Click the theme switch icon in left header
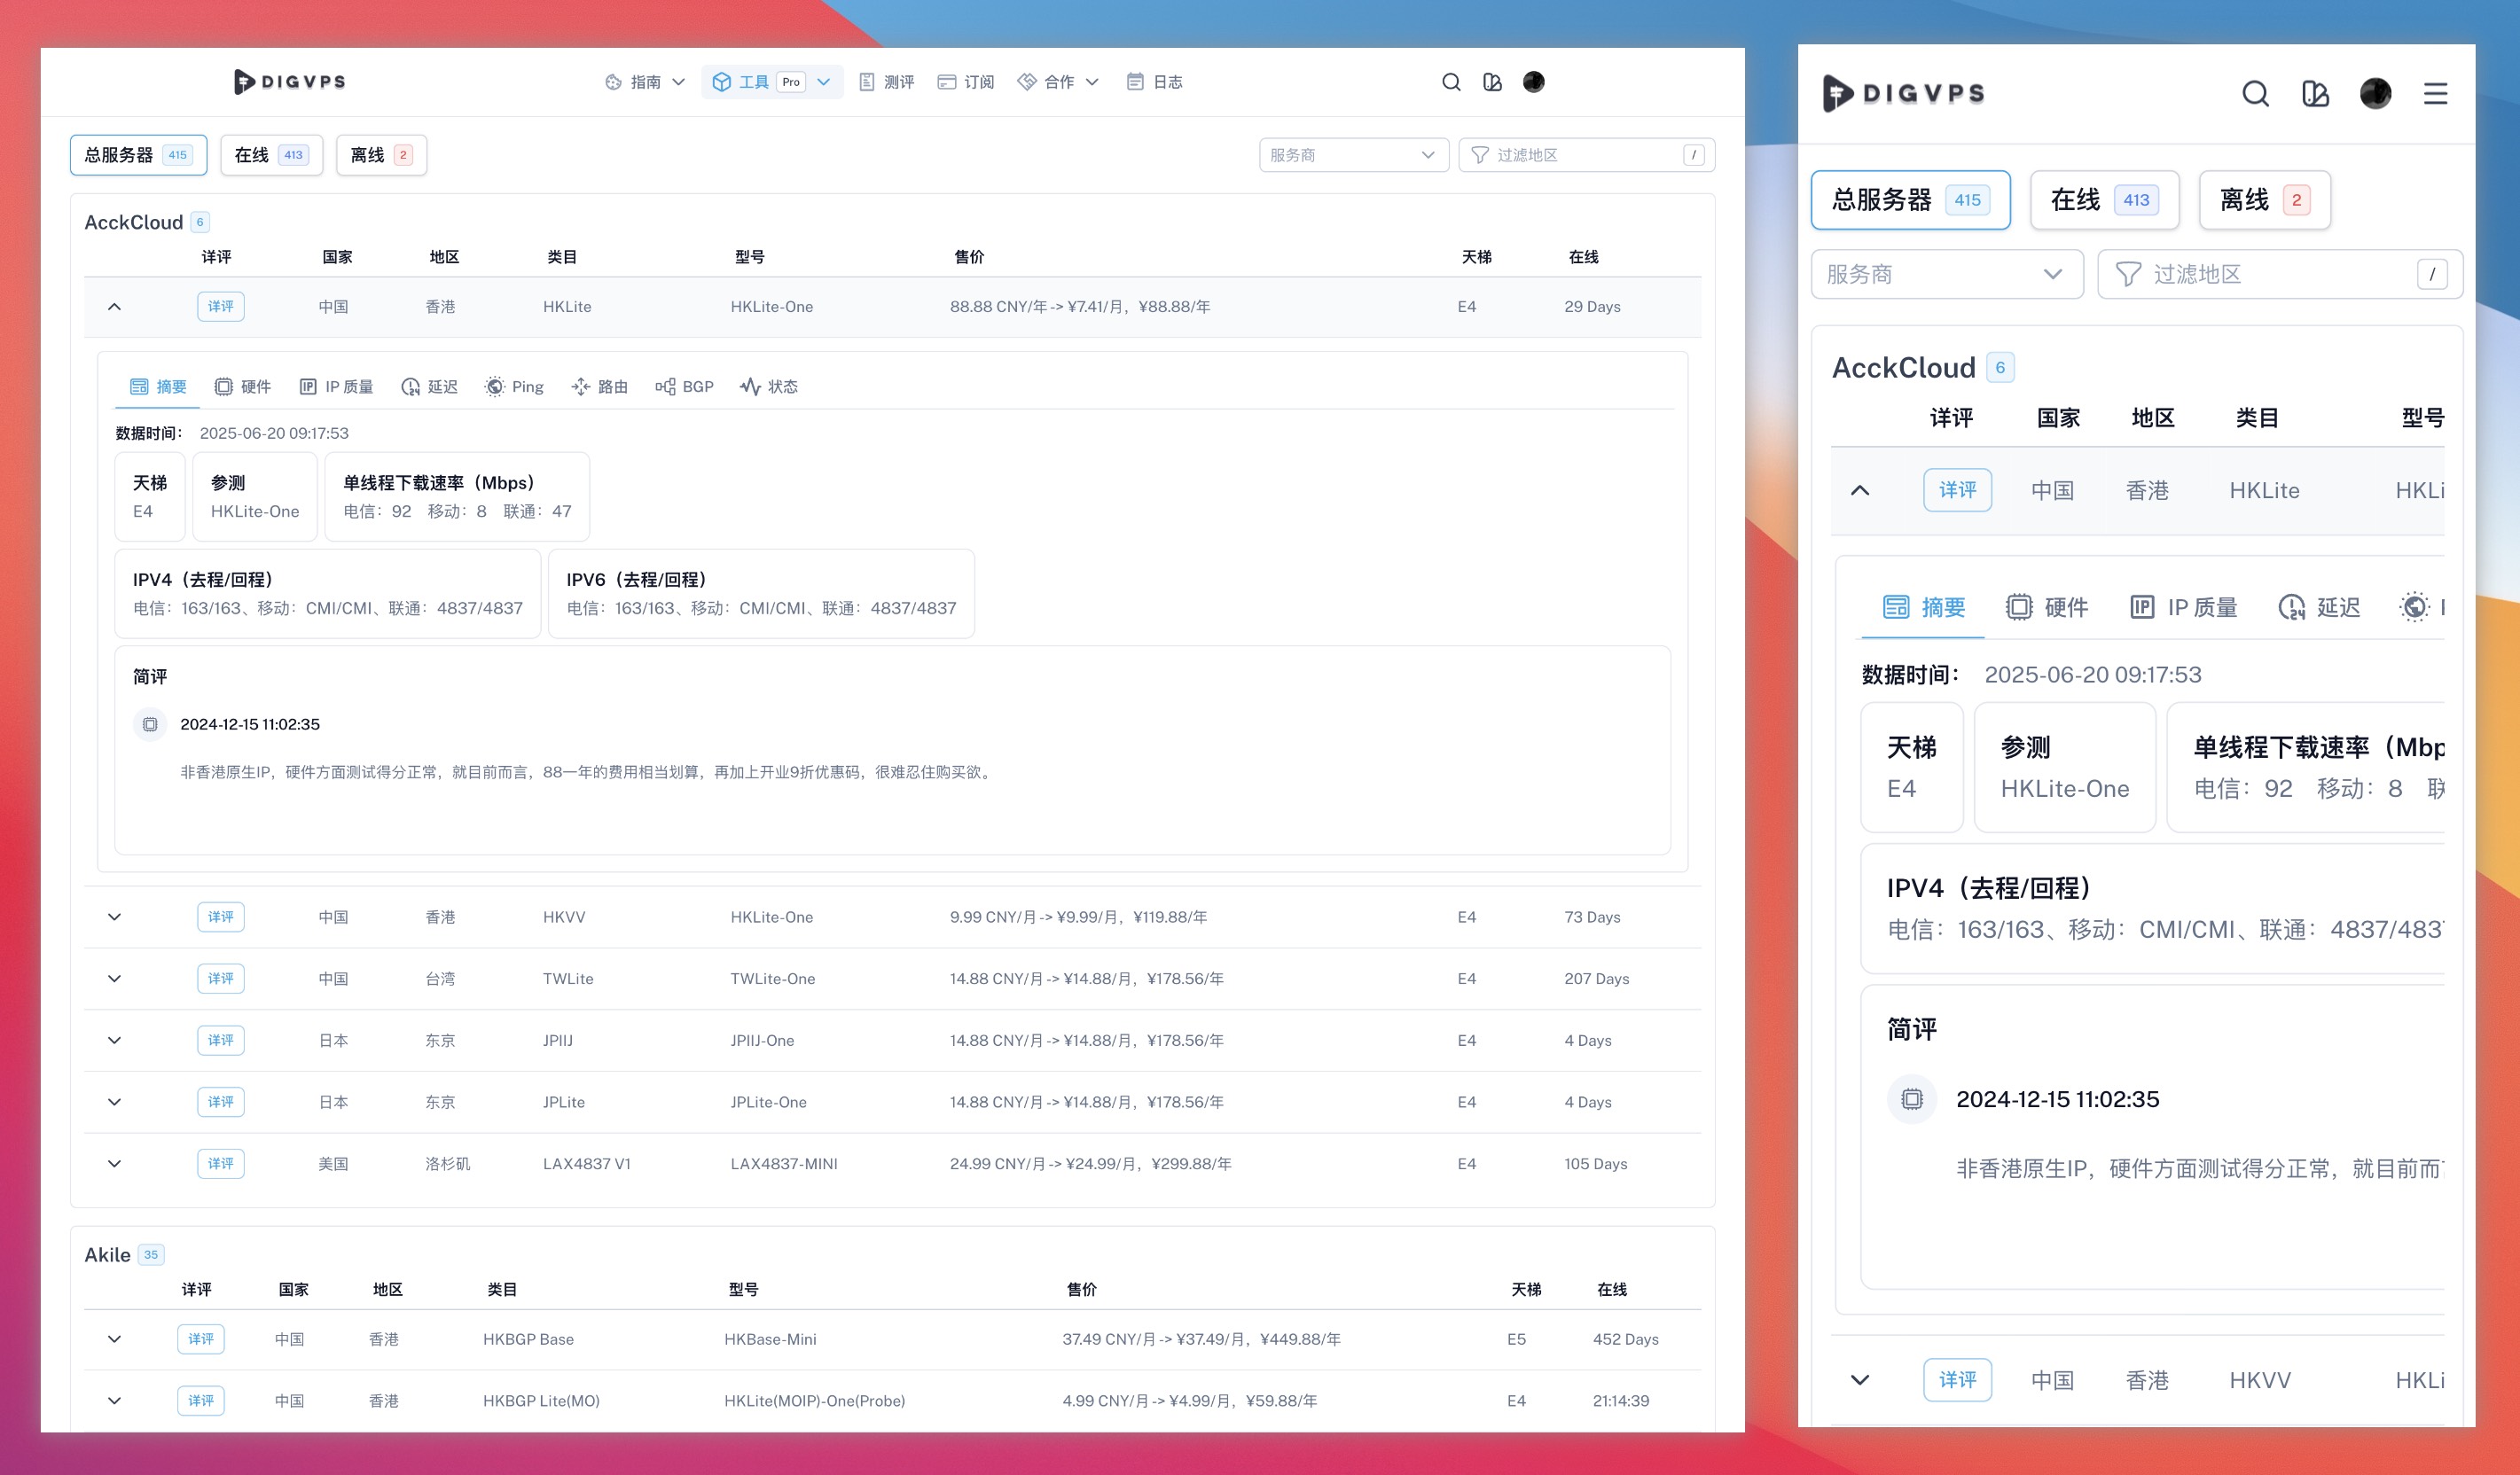This screenshot has height=1475, width=2520. point(1492,82)
